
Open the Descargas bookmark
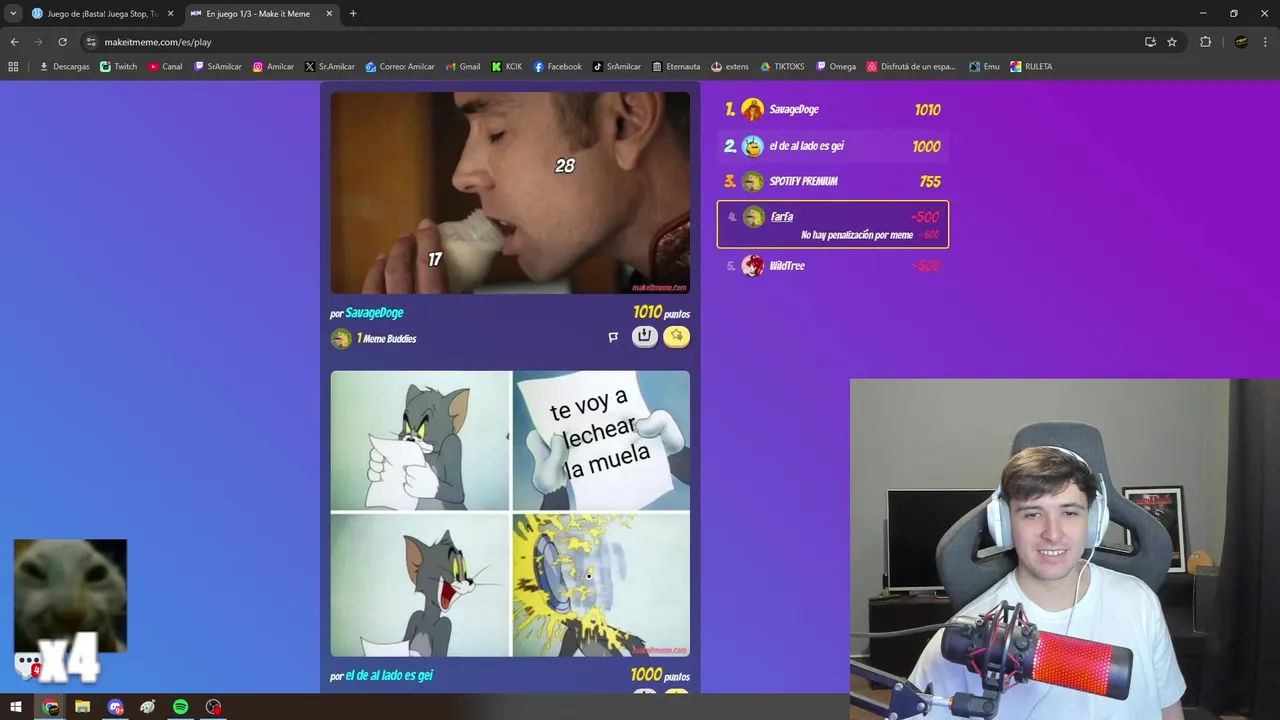point(64,67)
